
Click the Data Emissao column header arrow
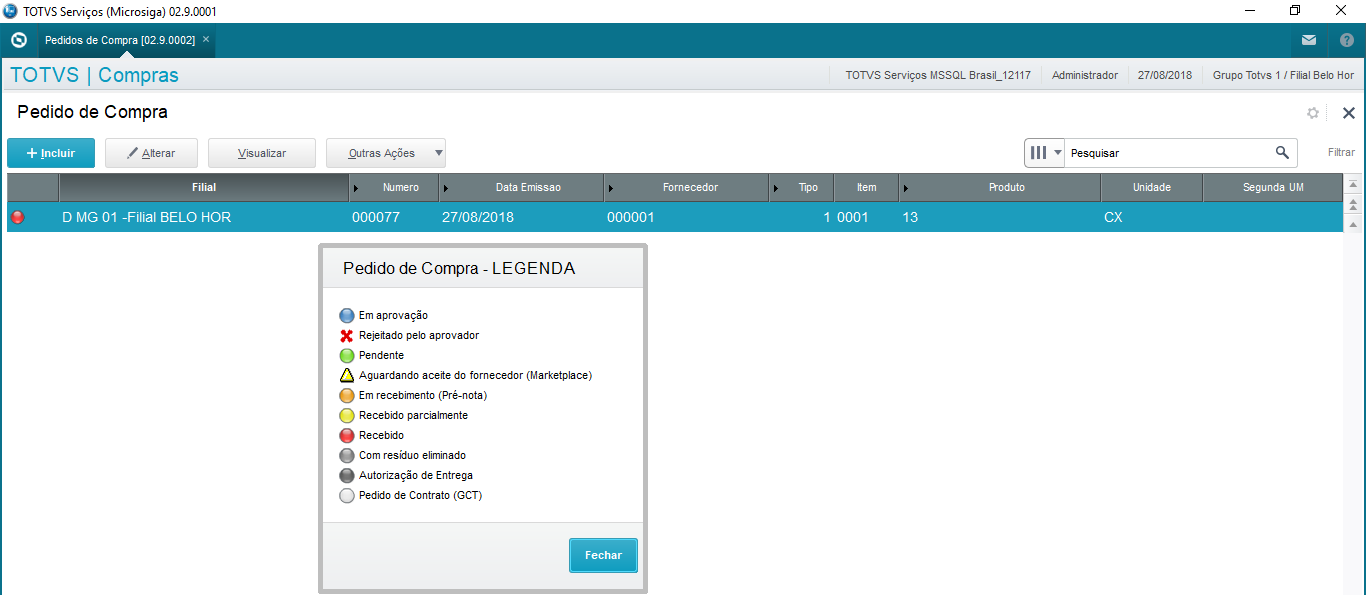445,188
